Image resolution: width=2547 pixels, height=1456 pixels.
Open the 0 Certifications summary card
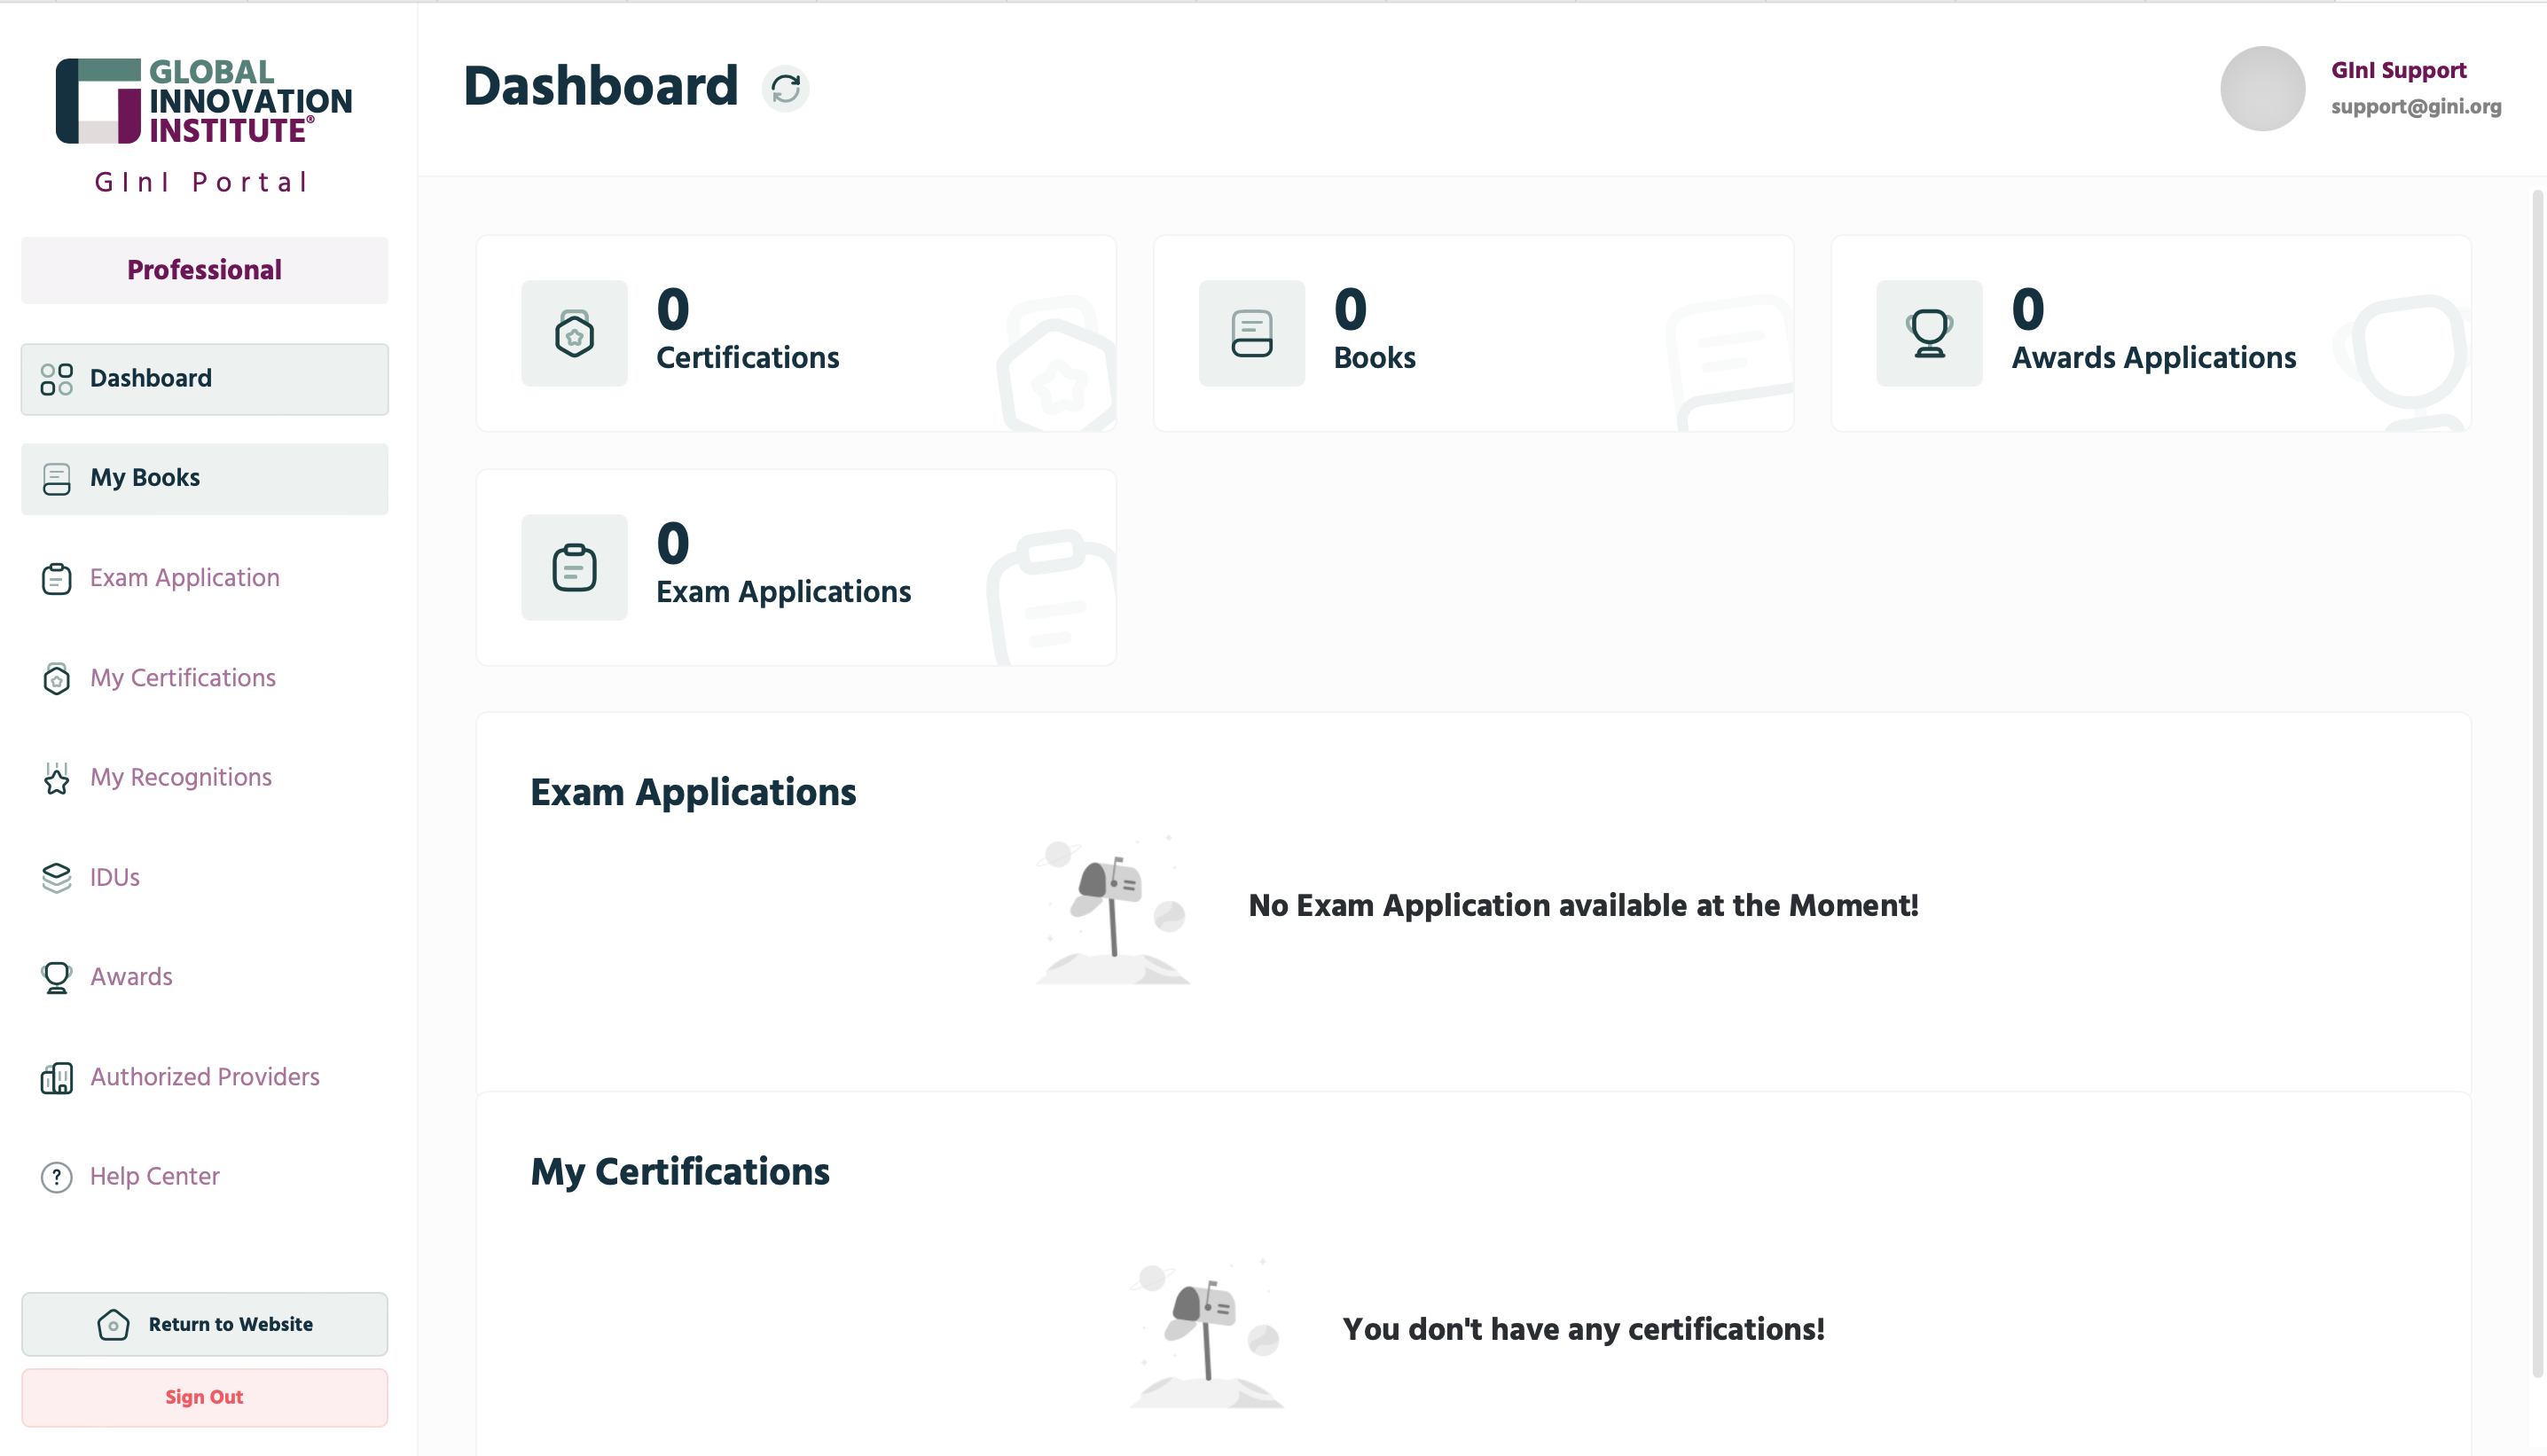[796, 334]
